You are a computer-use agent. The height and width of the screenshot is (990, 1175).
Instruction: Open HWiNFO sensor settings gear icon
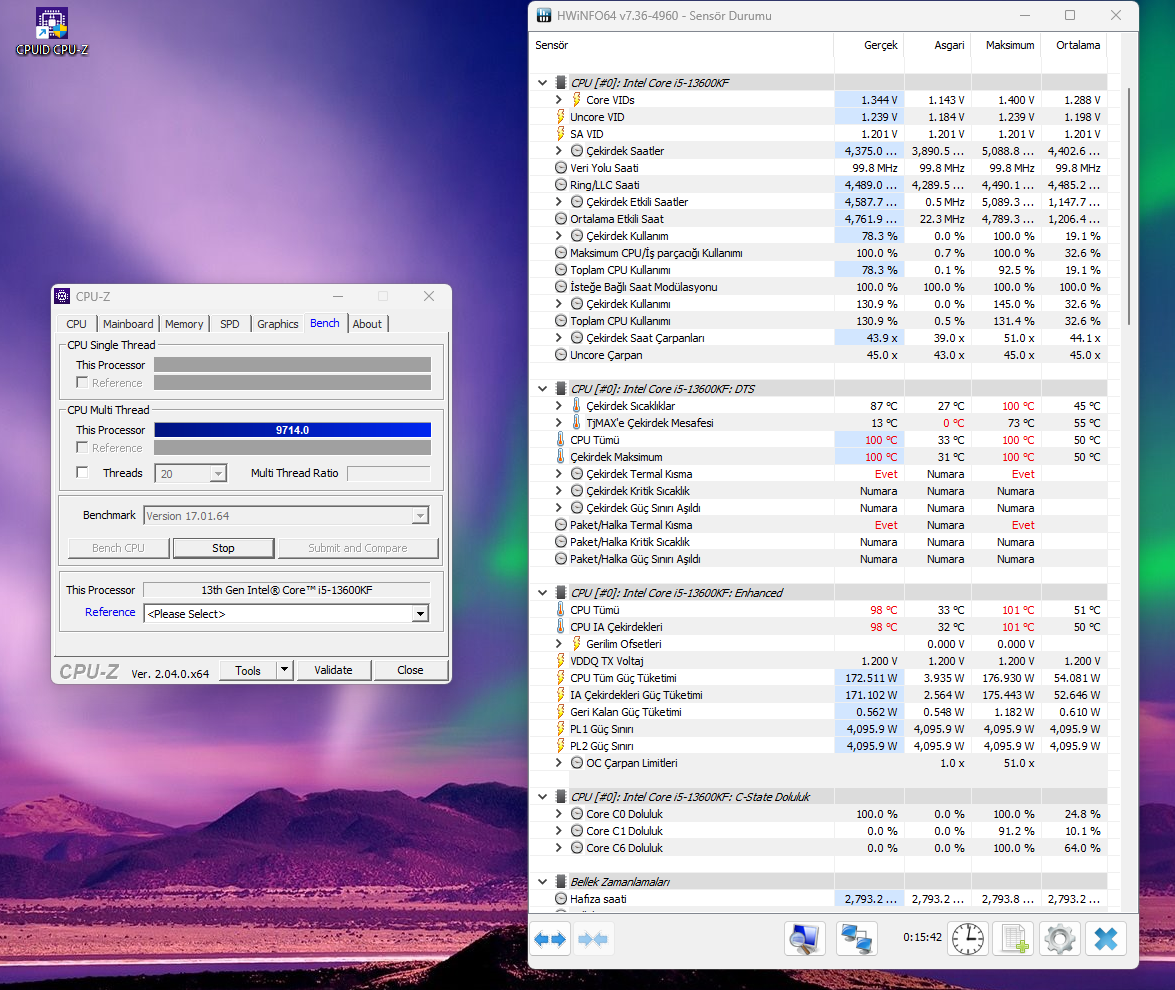tap(1060, 938)
